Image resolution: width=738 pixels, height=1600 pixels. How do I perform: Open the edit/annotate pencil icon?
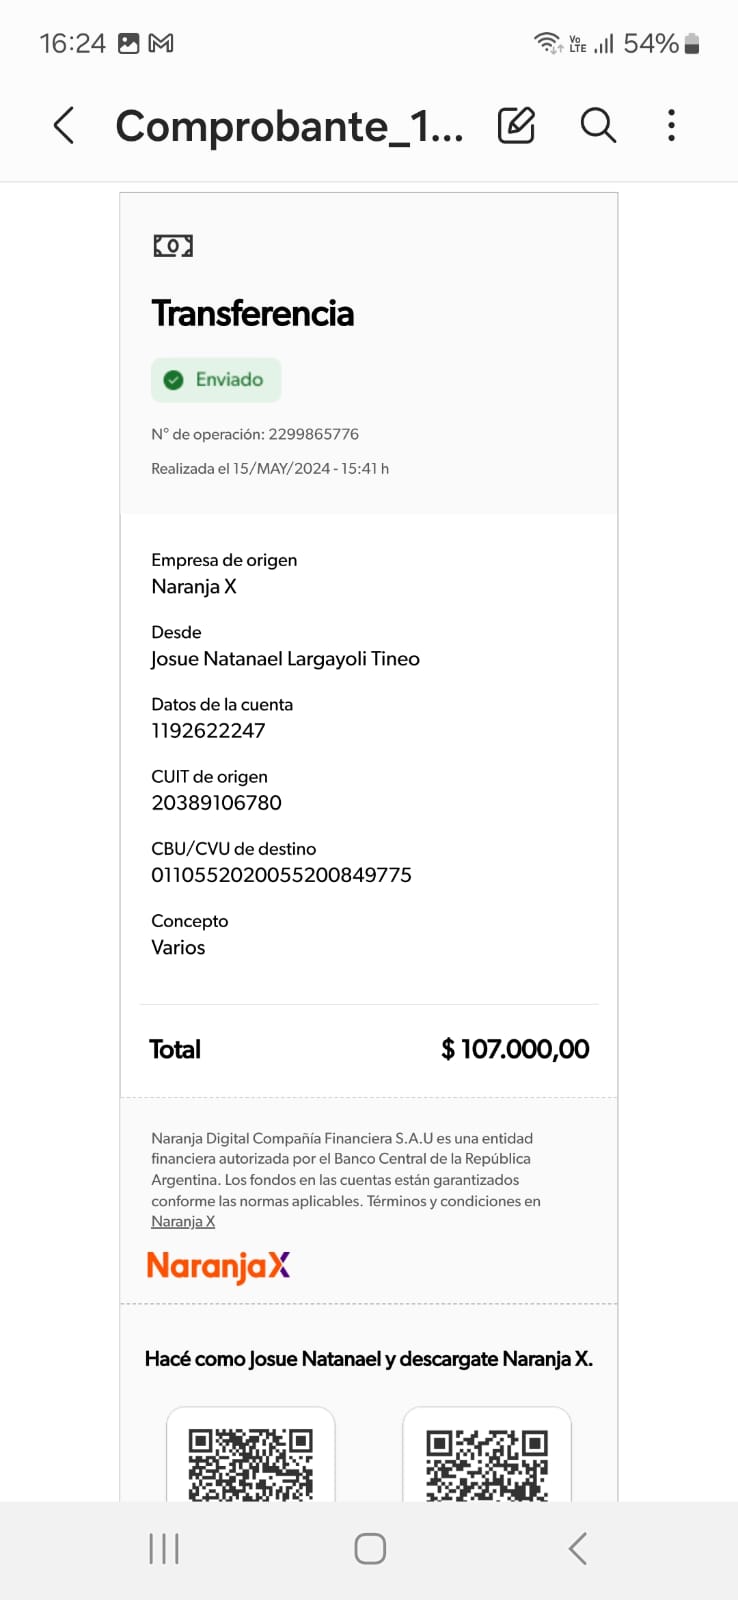pyautogui.click(x=516, y=126)
